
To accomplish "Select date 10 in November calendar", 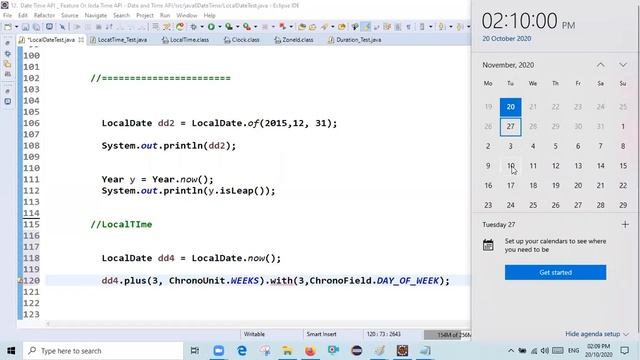I will pos(511,166).
